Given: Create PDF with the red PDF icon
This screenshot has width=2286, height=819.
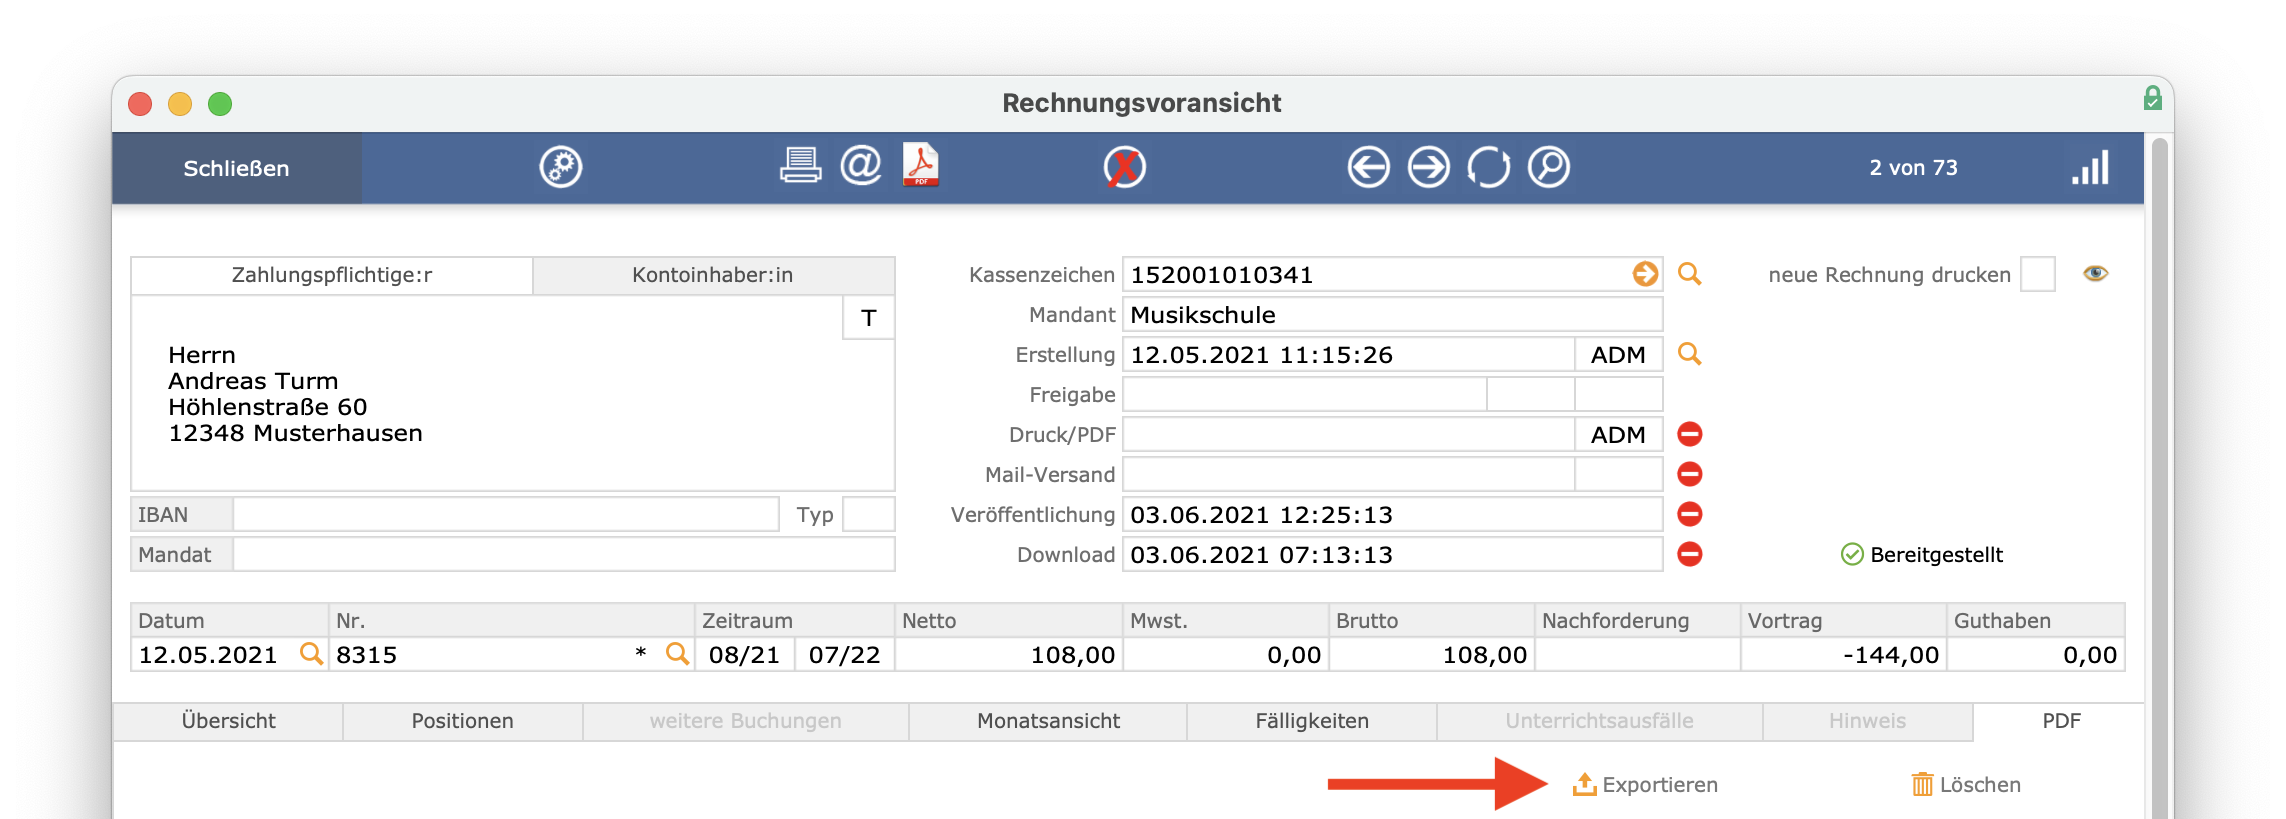Looking at the screenshot, I should click(x=921, y=165).
